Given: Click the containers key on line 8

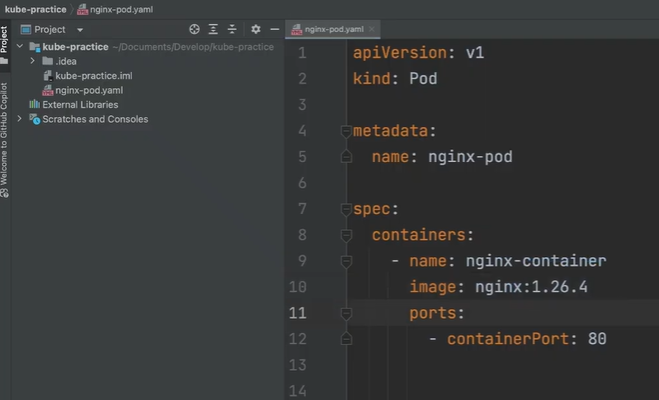Looking at the screenshot, I should 419,235.
